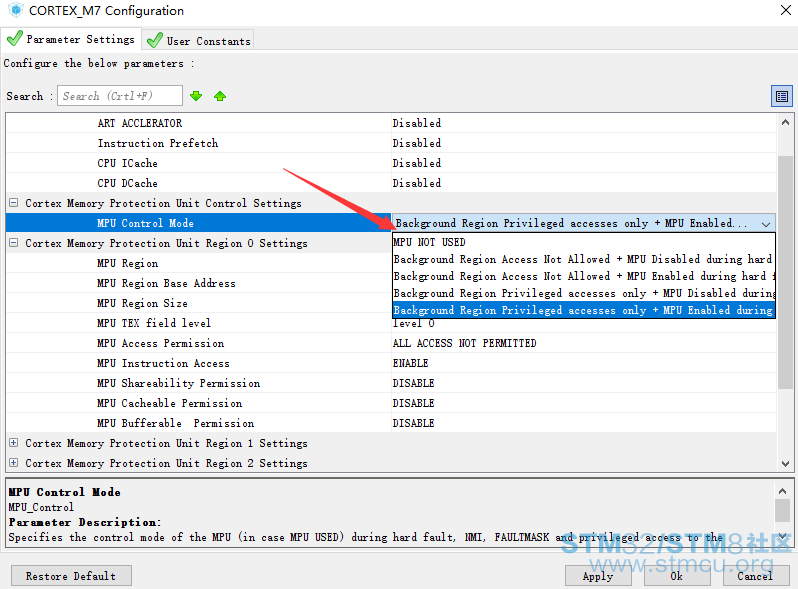This screenshot has width=798, height=589.
Task: Switch to the Parameter Settings tab
Action: 70,39
